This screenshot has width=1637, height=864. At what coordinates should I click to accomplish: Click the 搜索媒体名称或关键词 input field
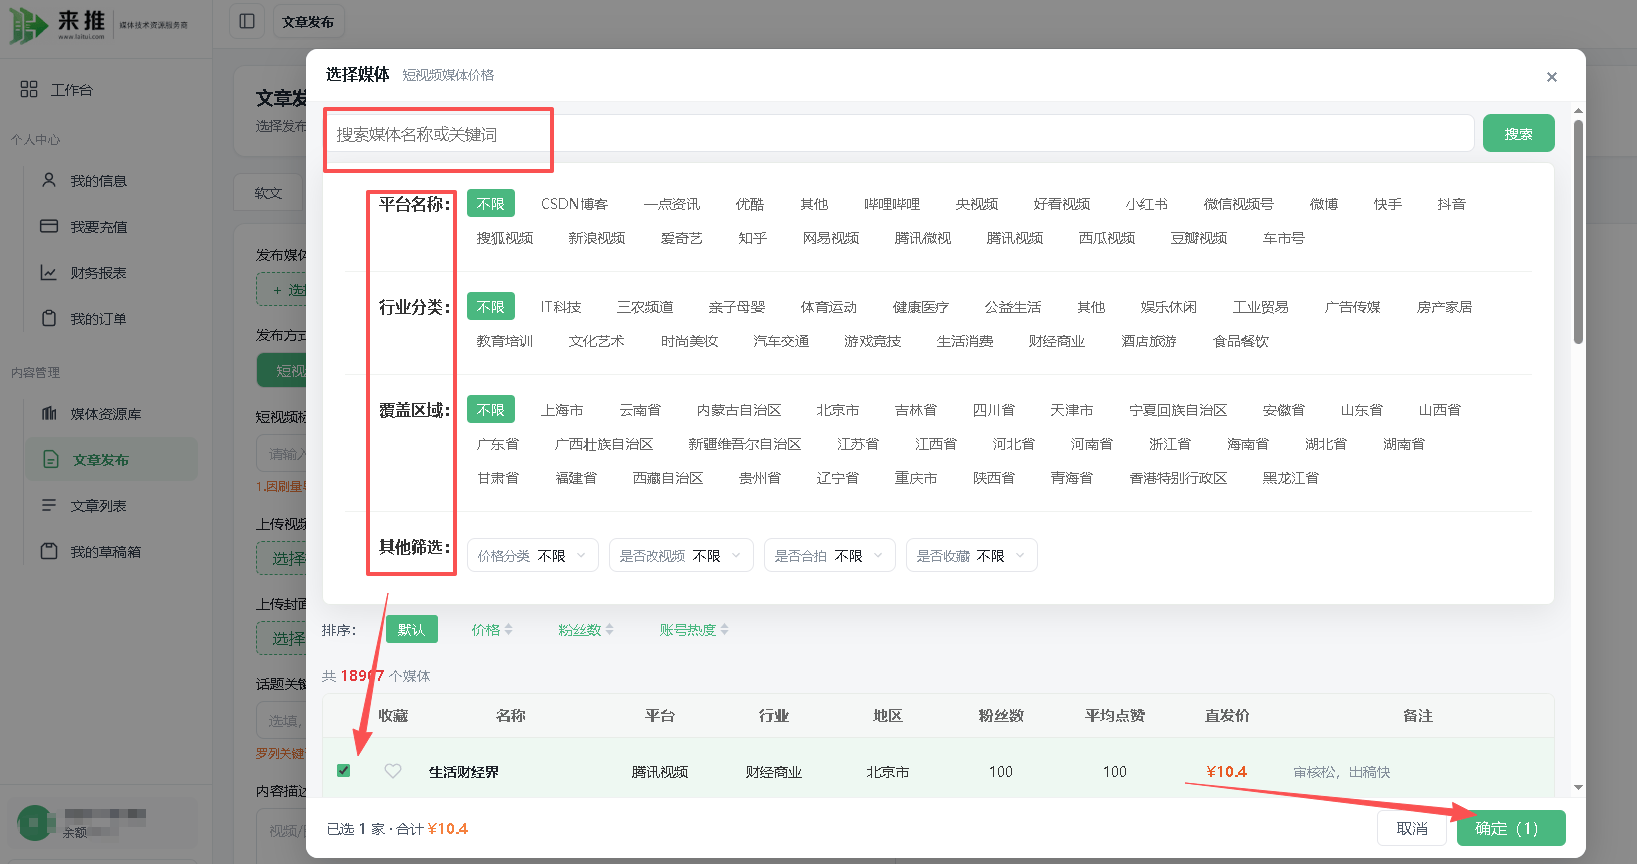[x=898, y=133]
